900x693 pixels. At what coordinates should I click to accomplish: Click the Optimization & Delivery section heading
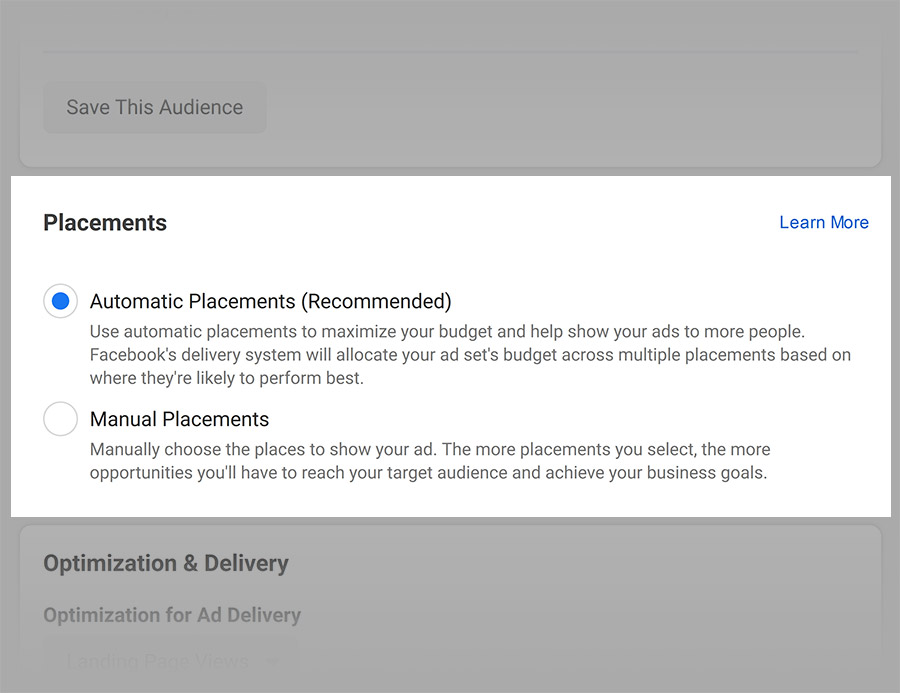point(166,563)
